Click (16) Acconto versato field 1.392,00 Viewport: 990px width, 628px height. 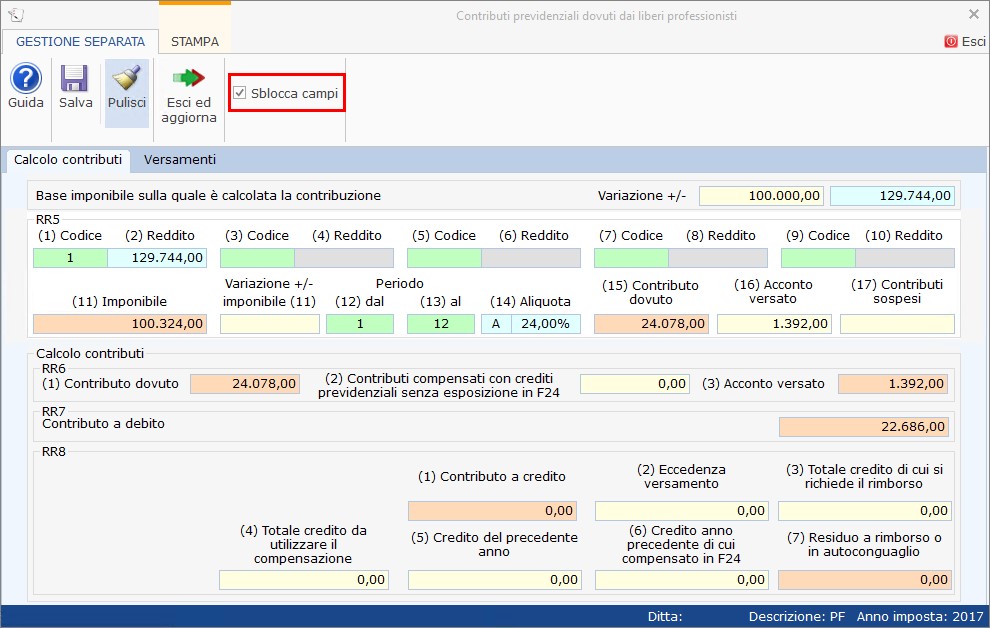[x=774, y=324]
